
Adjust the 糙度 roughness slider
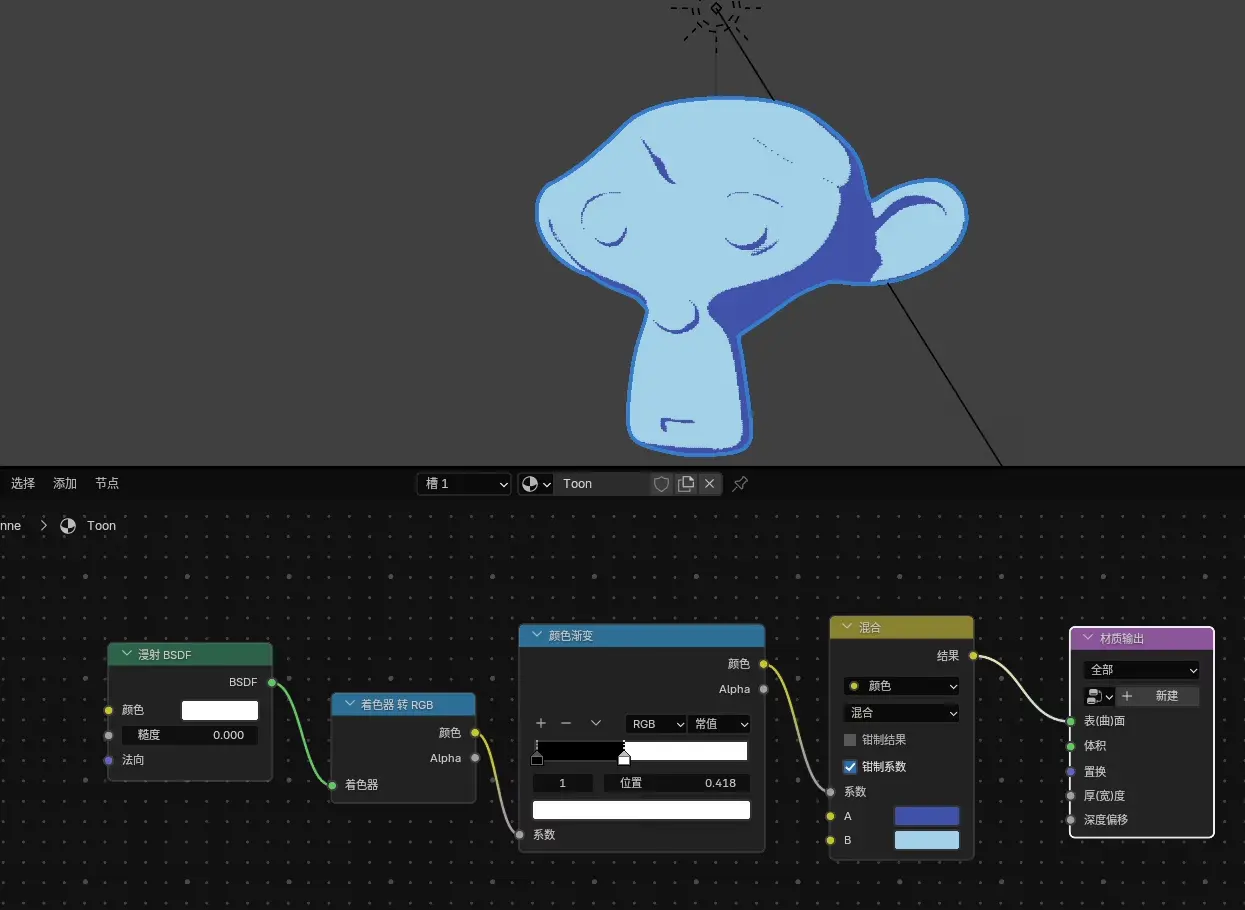coord(190,735)
